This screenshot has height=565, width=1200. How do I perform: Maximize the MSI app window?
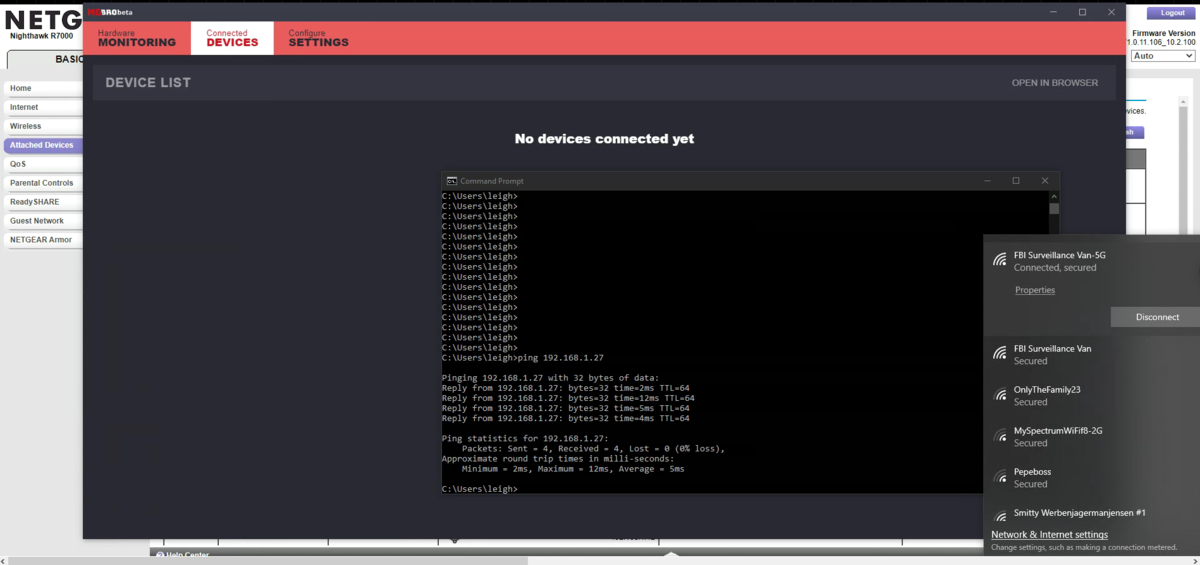pos(1082,12)
